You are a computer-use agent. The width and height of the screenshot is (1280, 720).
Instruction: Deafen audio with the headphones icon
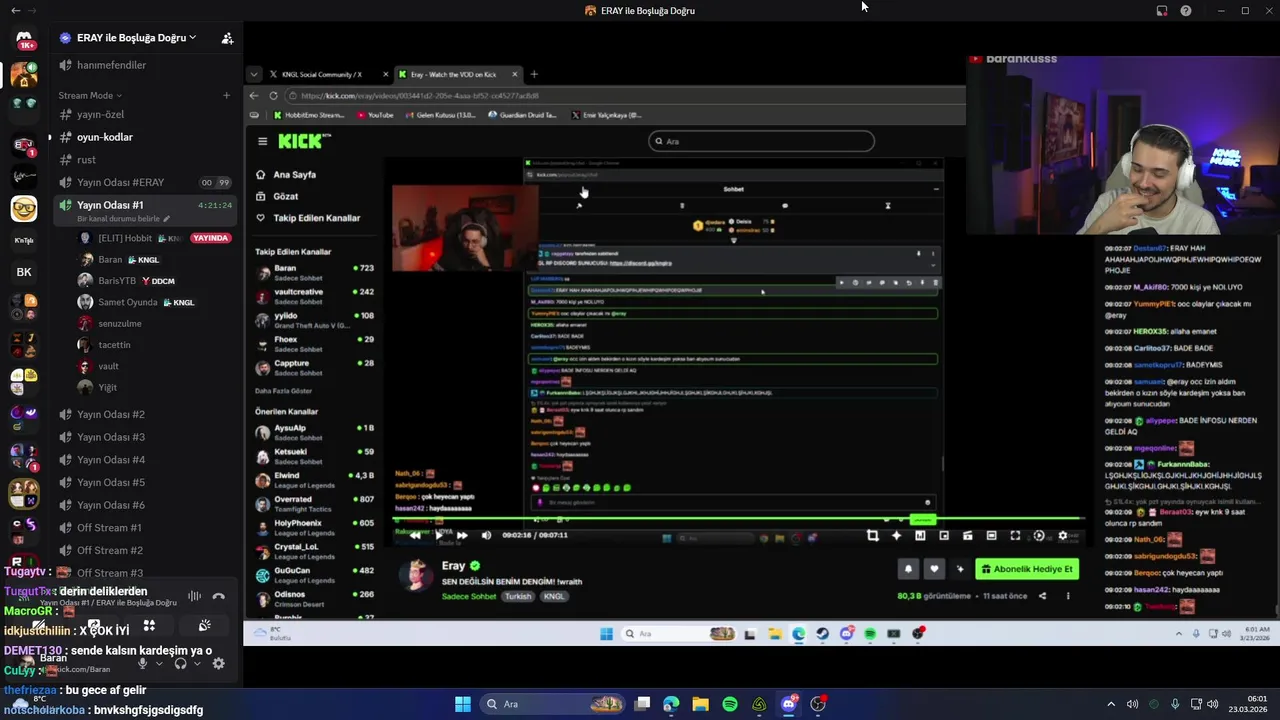[x=181, y=663]
